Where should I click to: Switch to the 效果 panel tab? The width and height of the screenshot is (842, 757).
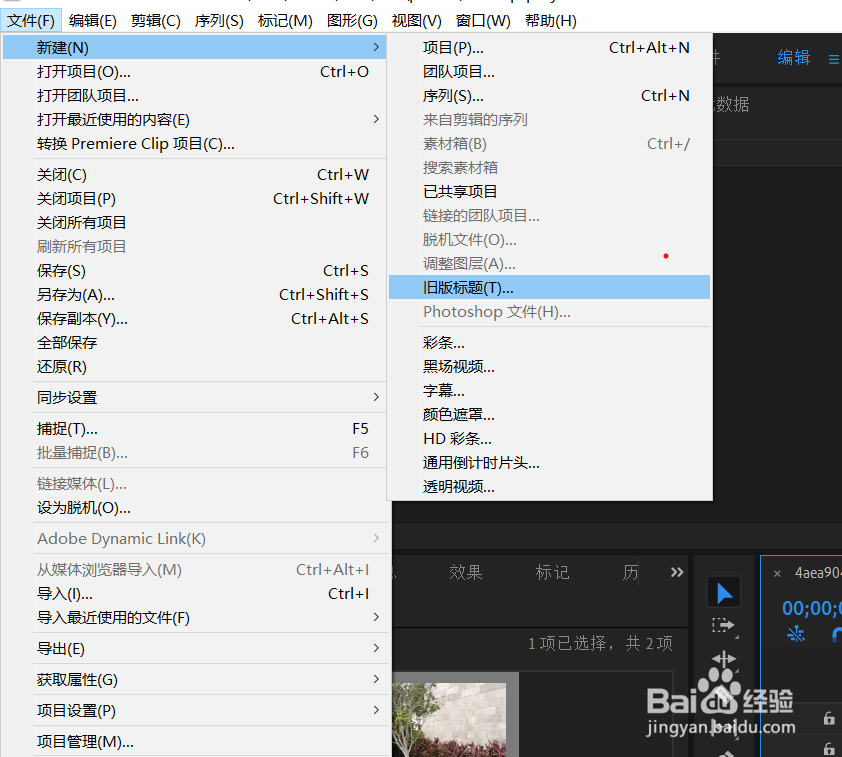(466, 572)
